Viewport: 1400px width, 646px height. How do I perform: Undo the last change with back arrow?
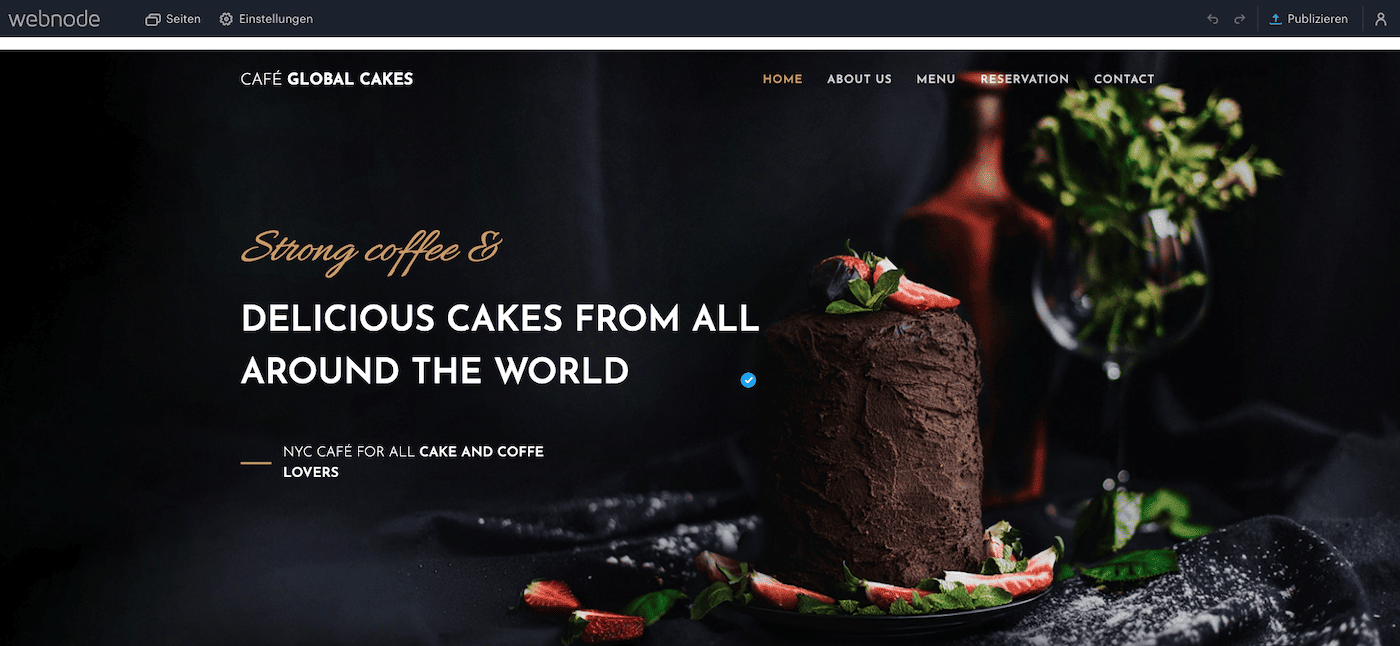pyautogui.click(x=1213, y=19)
